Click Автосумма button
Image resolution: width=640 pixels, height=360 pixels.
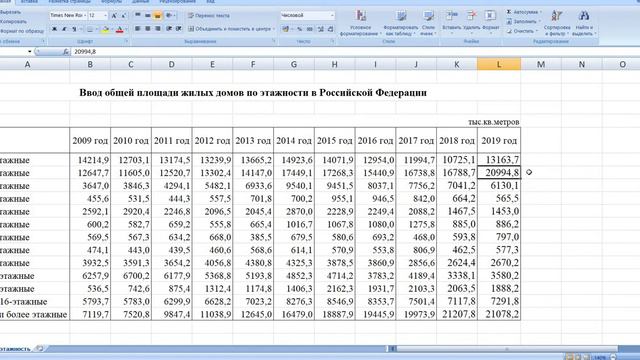[x=524, y=12]
